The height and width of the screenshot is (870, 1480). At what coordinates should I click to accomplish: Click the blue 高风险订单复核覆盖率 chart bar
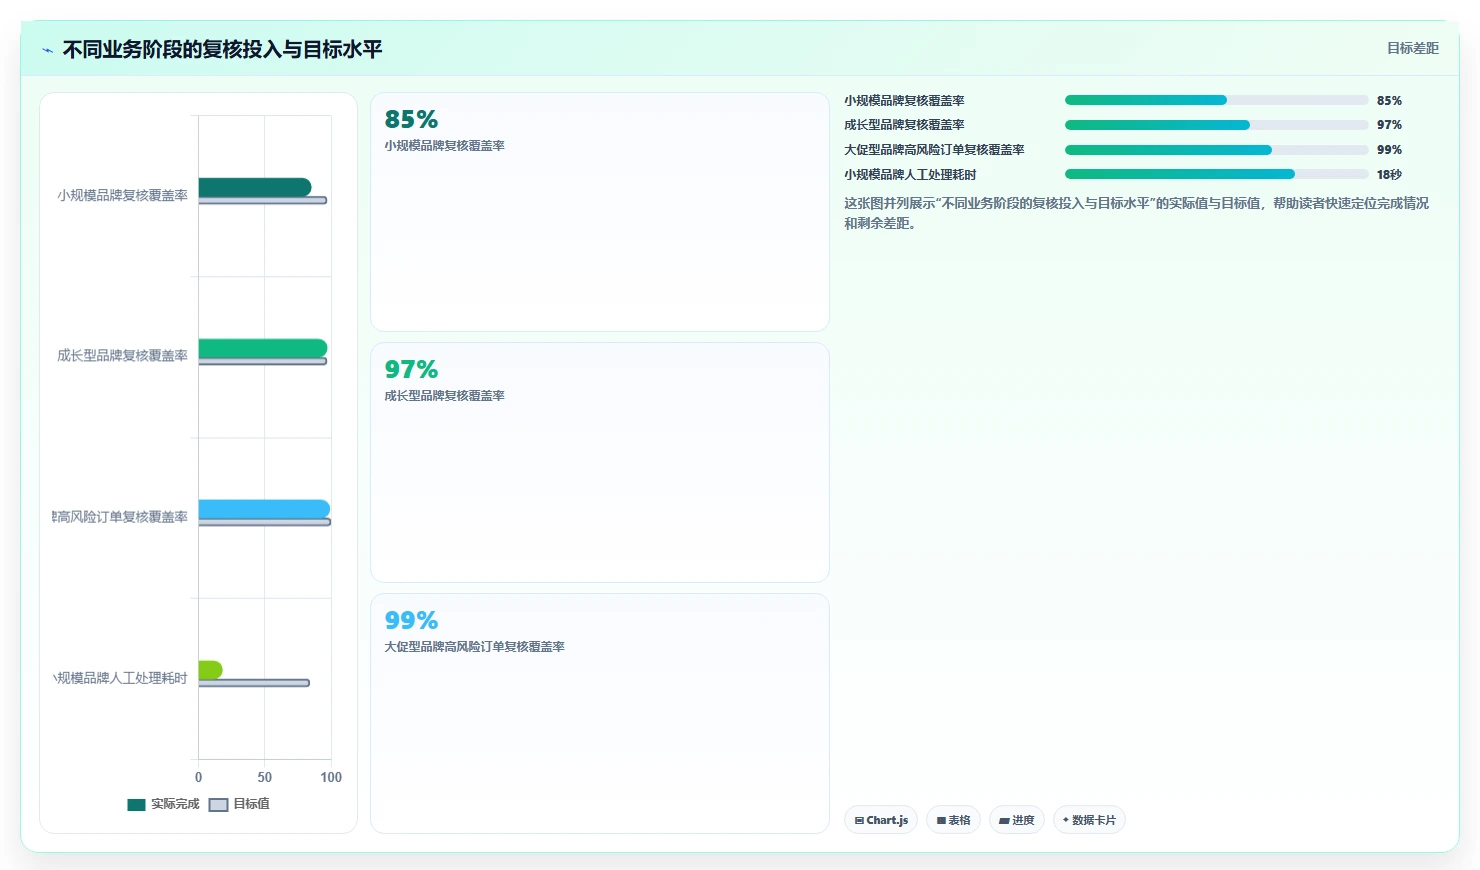[264, 509]
